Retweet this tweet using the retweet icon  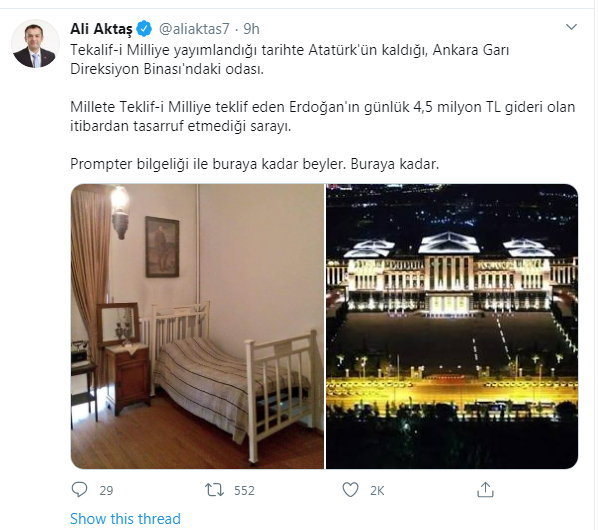coord(214,490)
